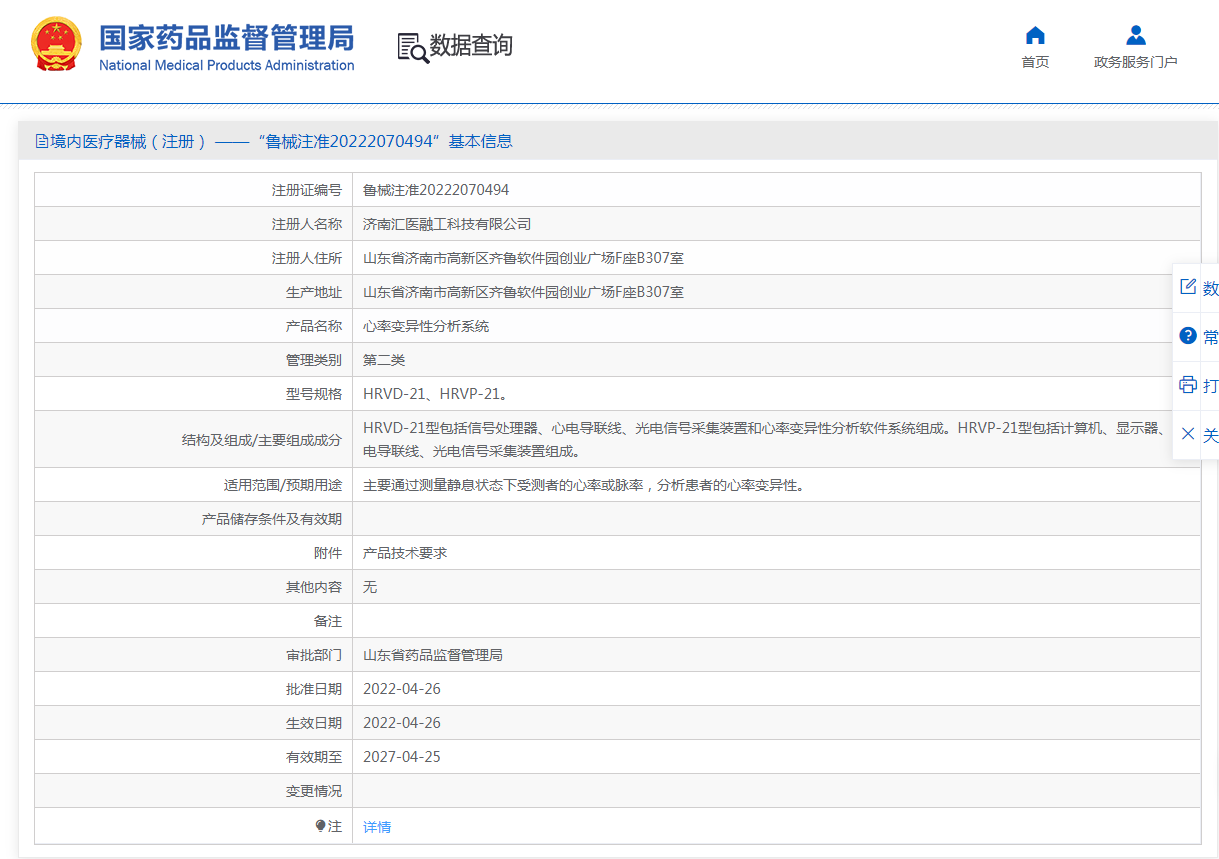
Task: Click the 备注 label
Action: (x=328, y=621)
